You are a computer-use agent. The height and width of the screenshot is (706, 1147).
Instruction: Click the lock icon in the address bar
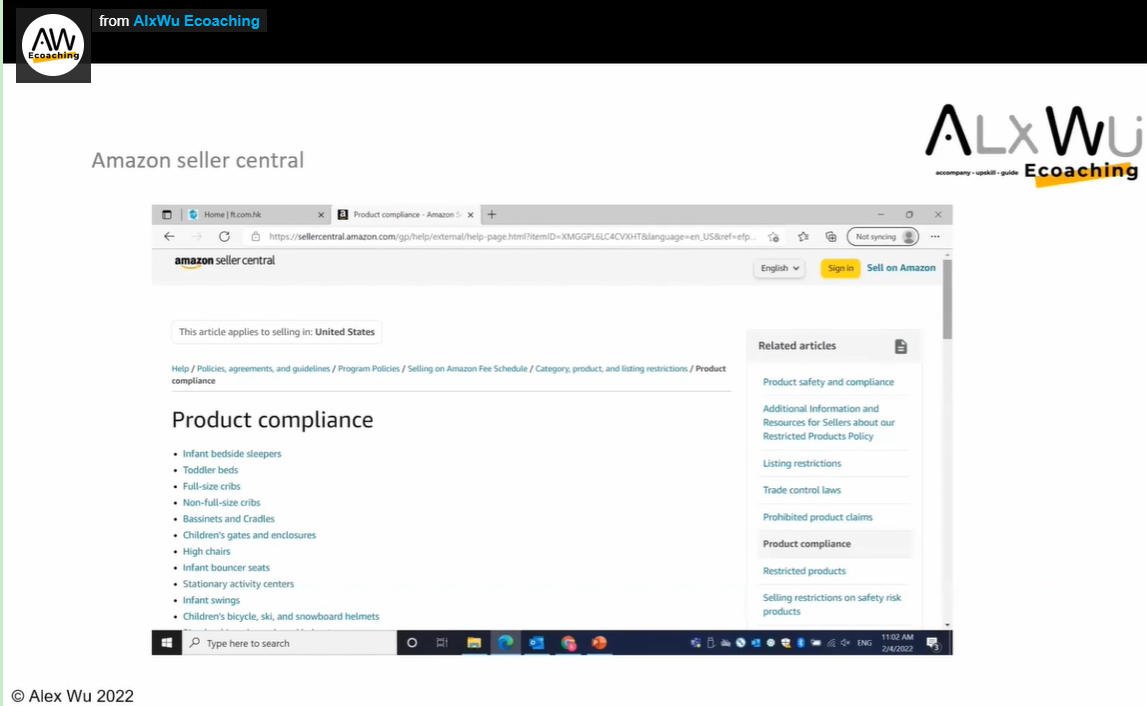click(255, 236)
